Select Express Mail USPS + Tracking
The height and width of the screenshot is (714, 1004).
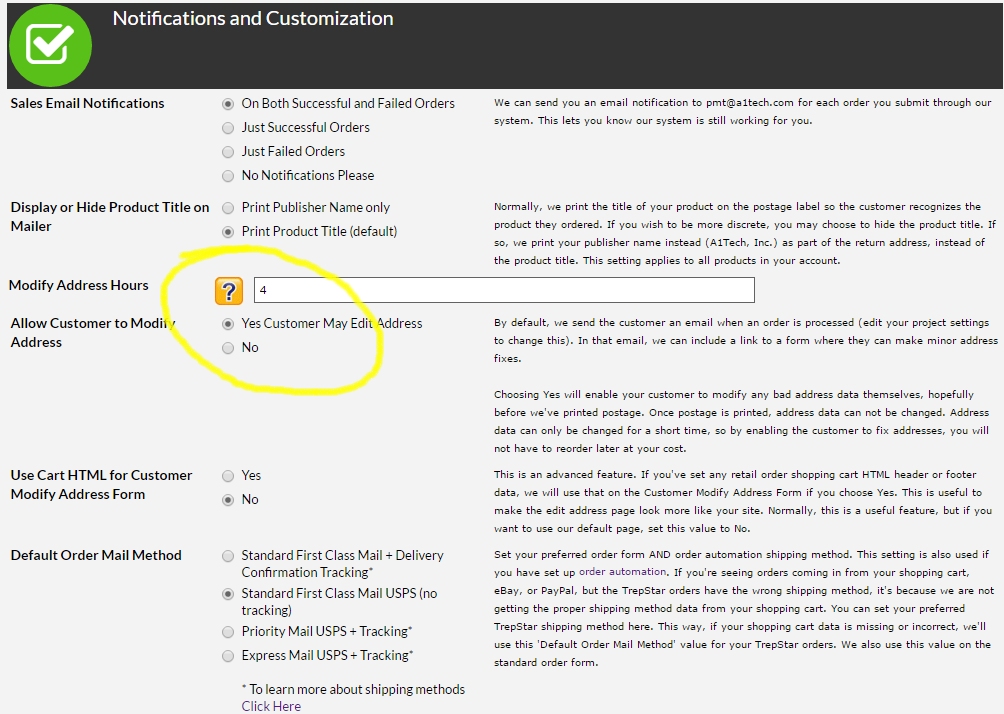point(228,656)
